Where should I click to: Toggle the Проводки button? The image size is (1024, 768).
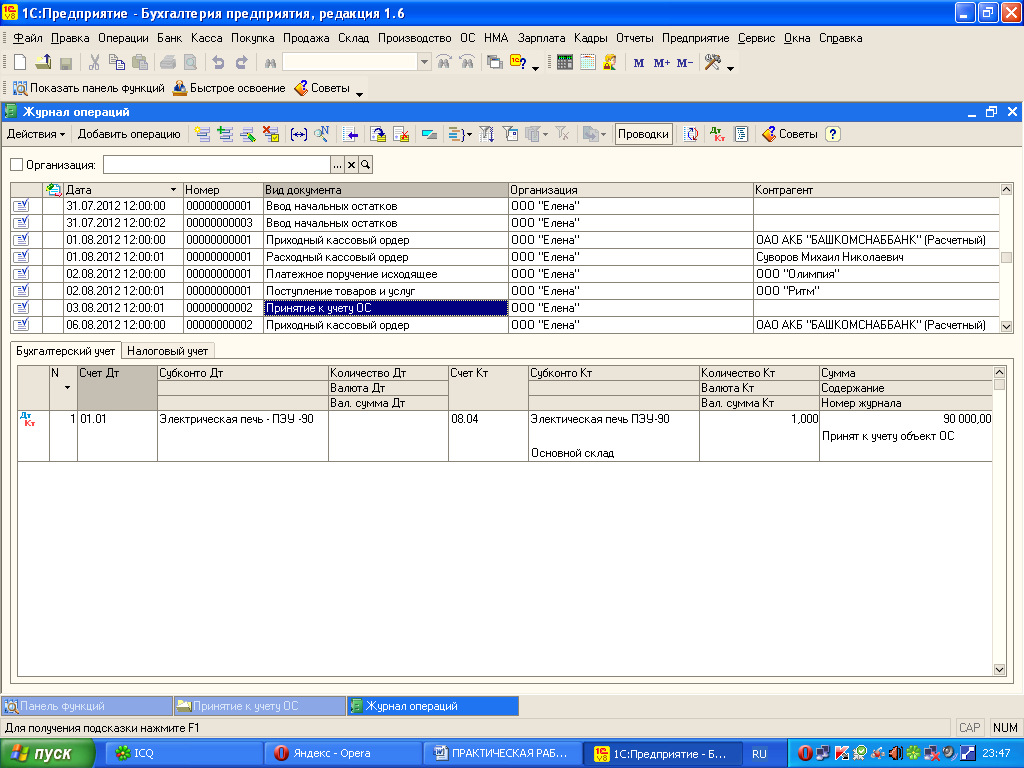(643, 135)
